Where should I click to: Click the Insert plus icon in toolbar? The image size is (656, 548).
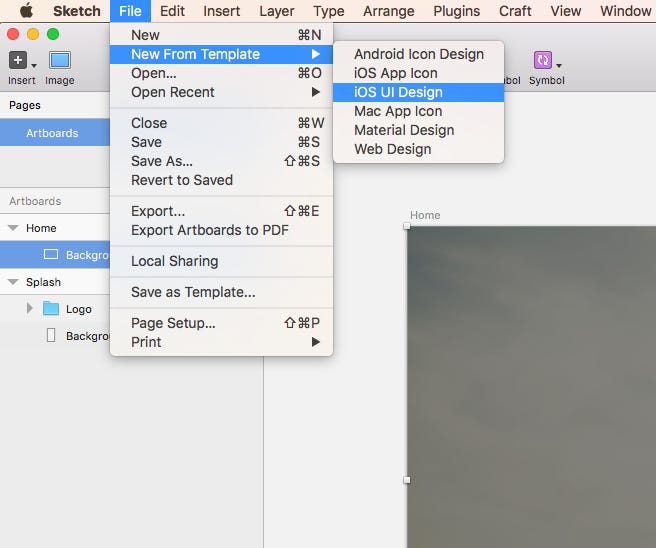pos(18,60)
